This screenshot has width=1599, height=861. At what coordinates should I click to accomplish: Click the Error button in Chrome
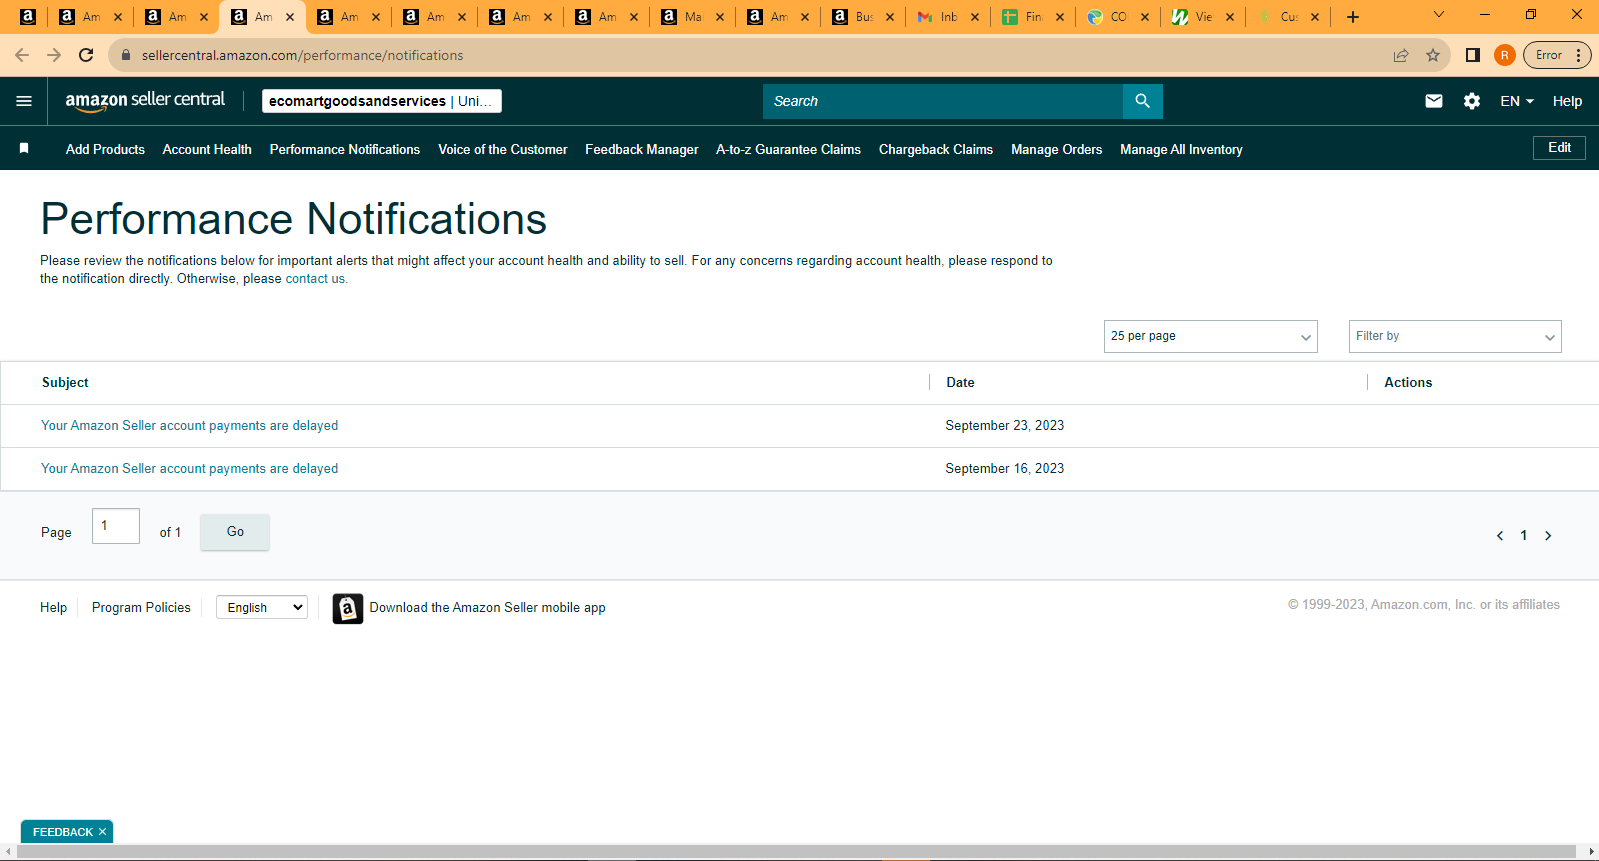pos(1550,55)
